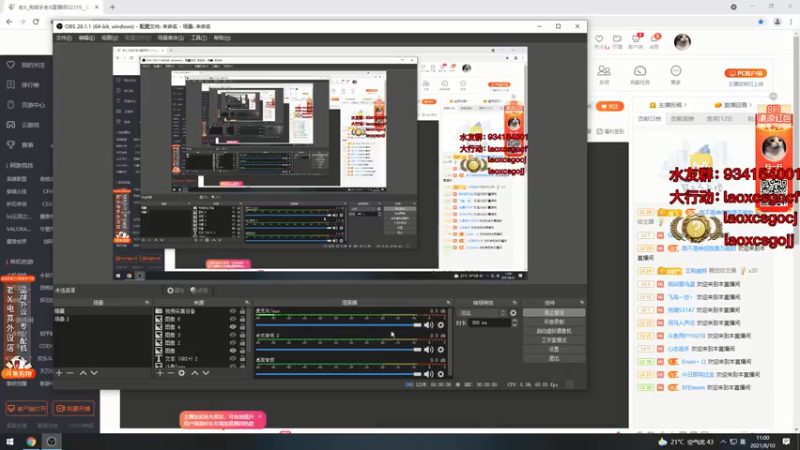Open source properties gear in sources toolbar

[182, 373]
